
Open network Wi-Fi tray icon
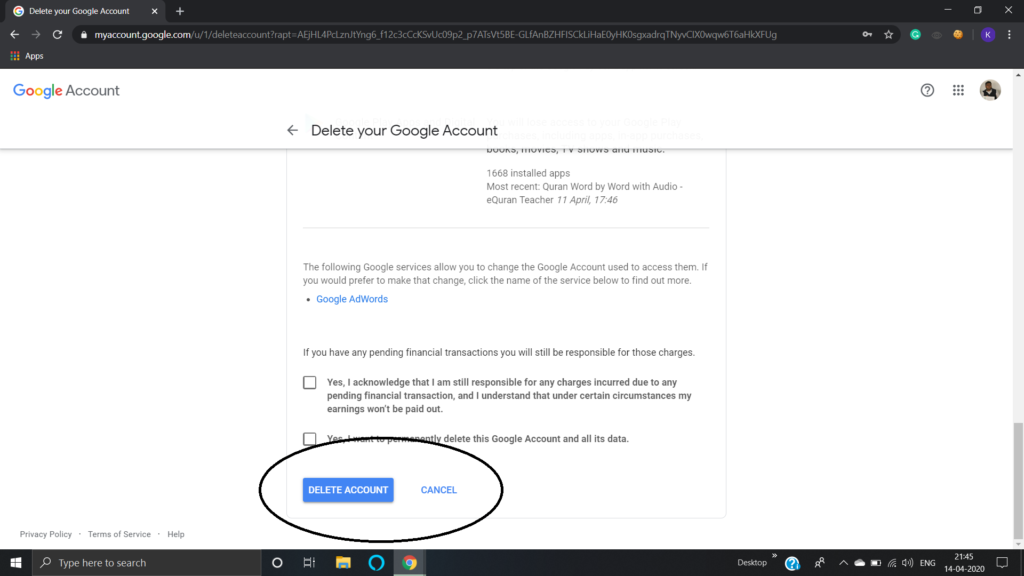(892, 562)
